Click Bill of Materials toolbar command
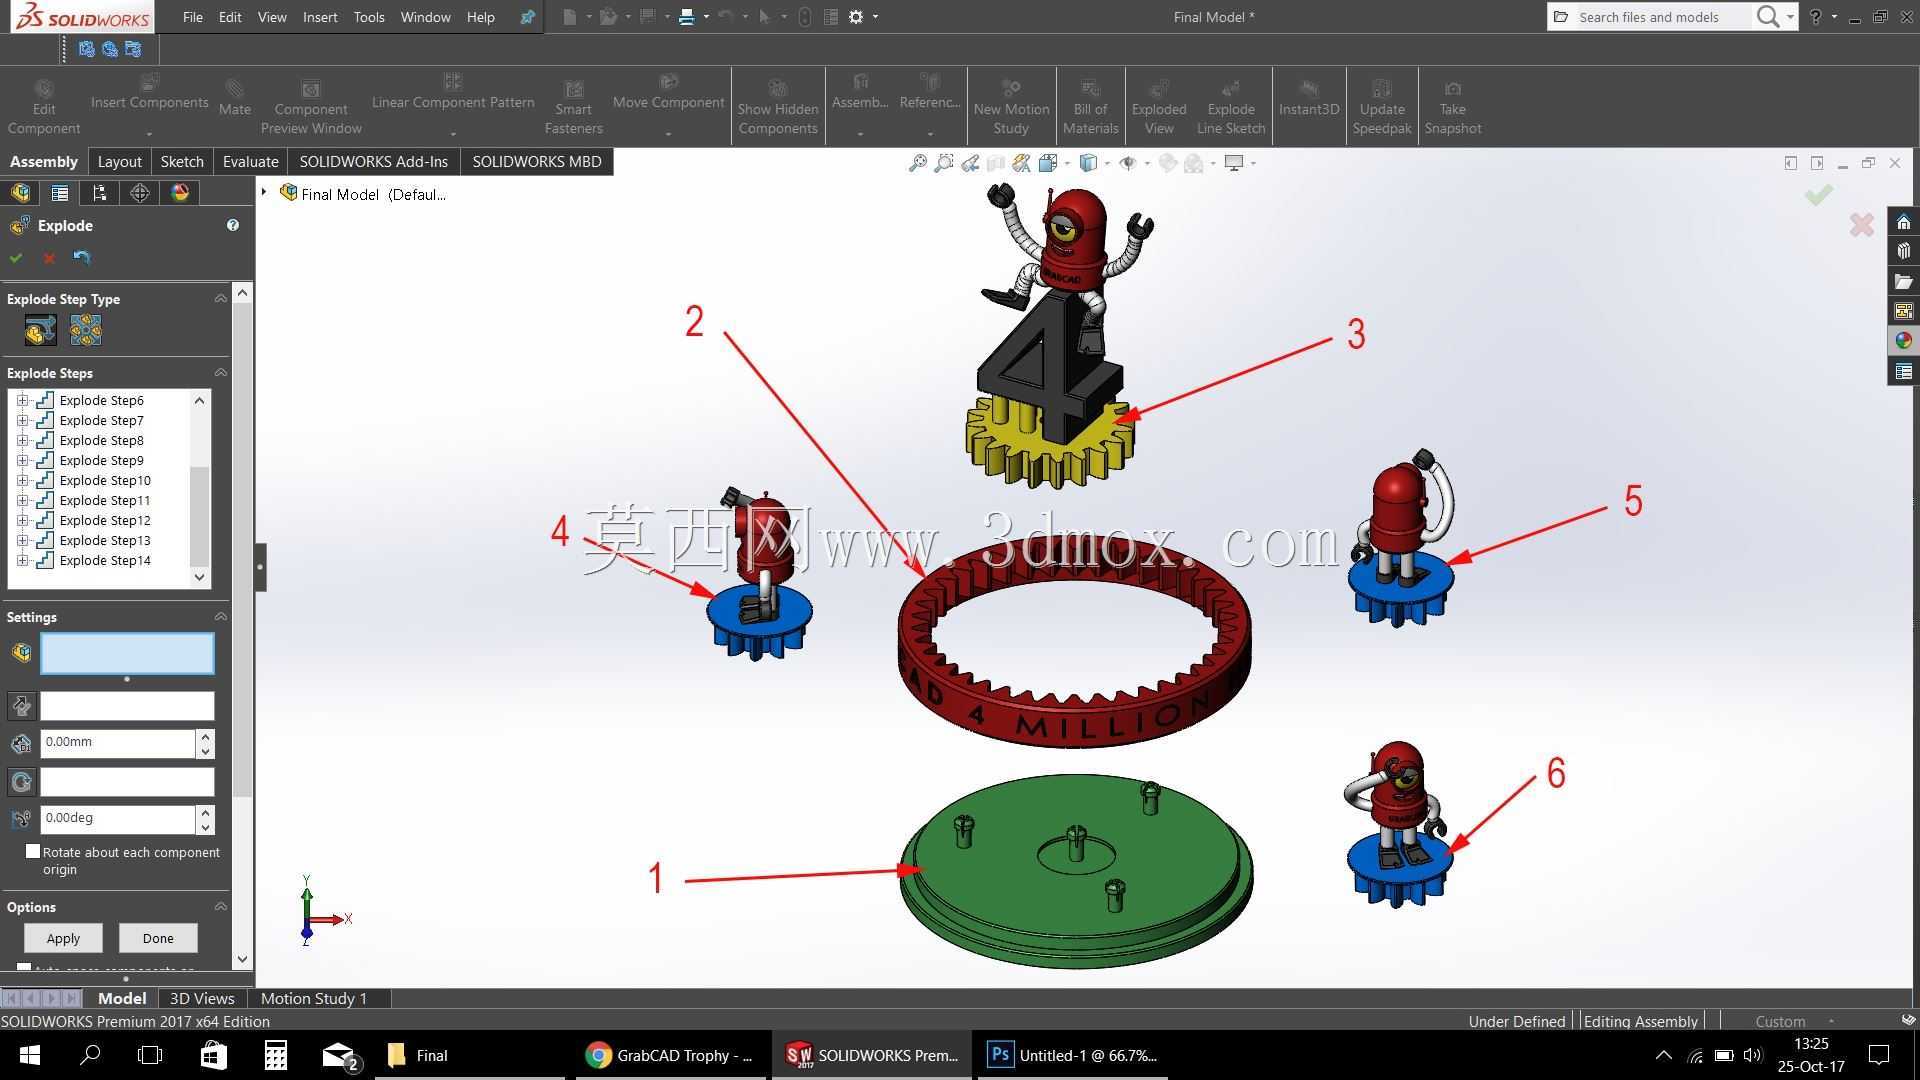 click(x=1090, y=106)
